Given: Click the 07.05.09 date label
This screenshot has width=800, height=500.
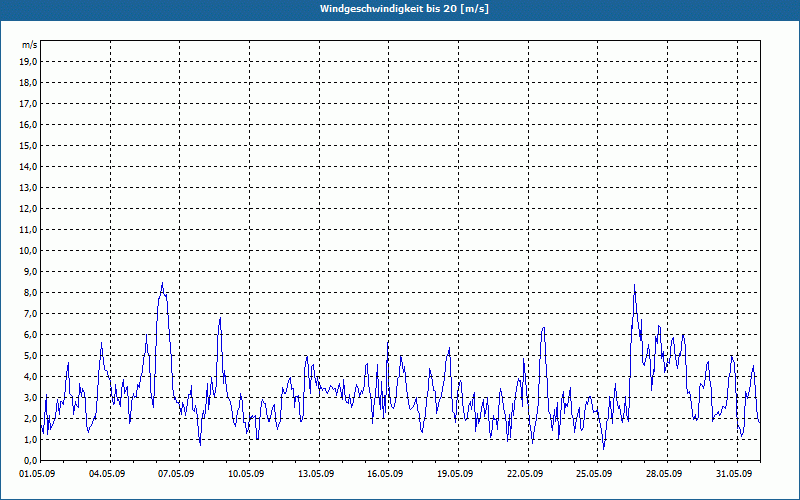Looking at the screenshot, I should 176,473.
